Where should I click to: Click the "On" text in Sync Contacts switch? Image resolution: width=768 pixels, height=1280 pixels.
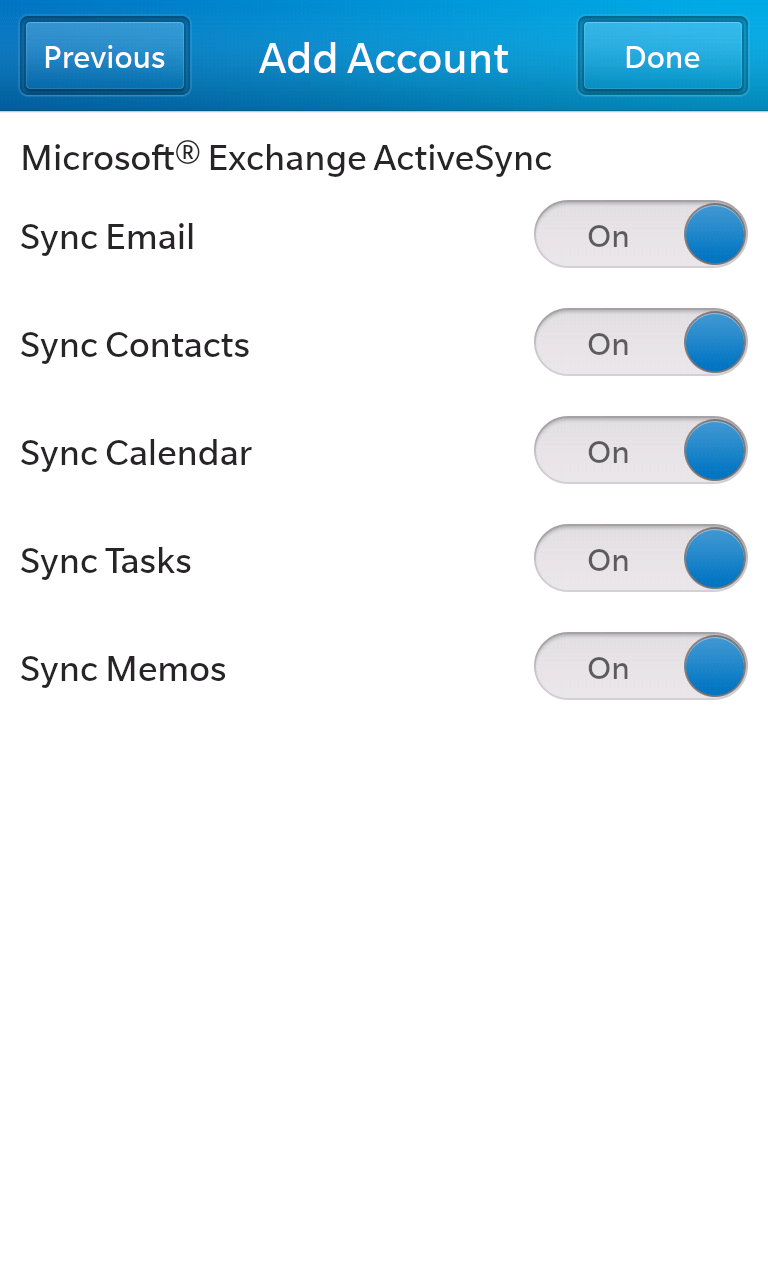pyautogui.click(x=608, y=344)
